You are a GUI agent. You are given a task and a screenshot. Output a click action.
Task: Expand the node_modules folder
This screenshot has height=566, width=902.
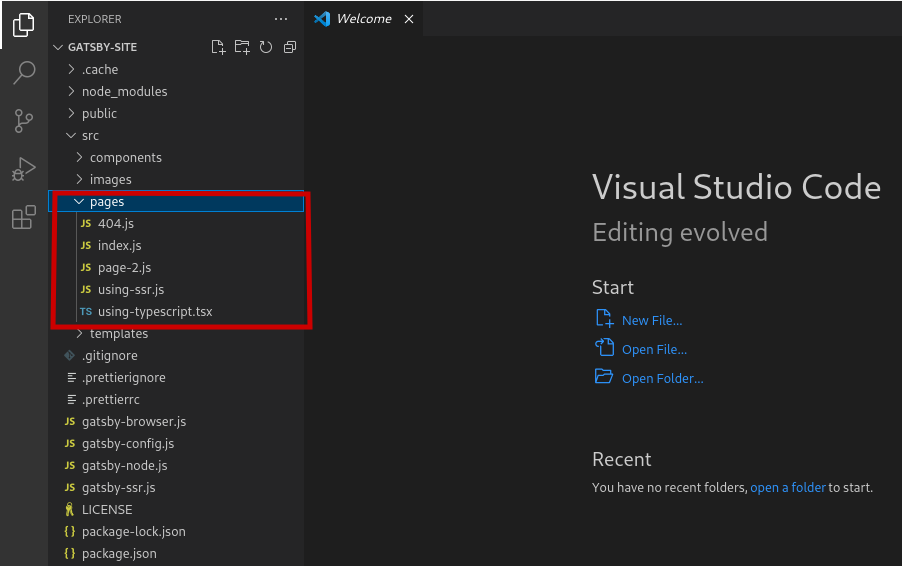(124, 91)
